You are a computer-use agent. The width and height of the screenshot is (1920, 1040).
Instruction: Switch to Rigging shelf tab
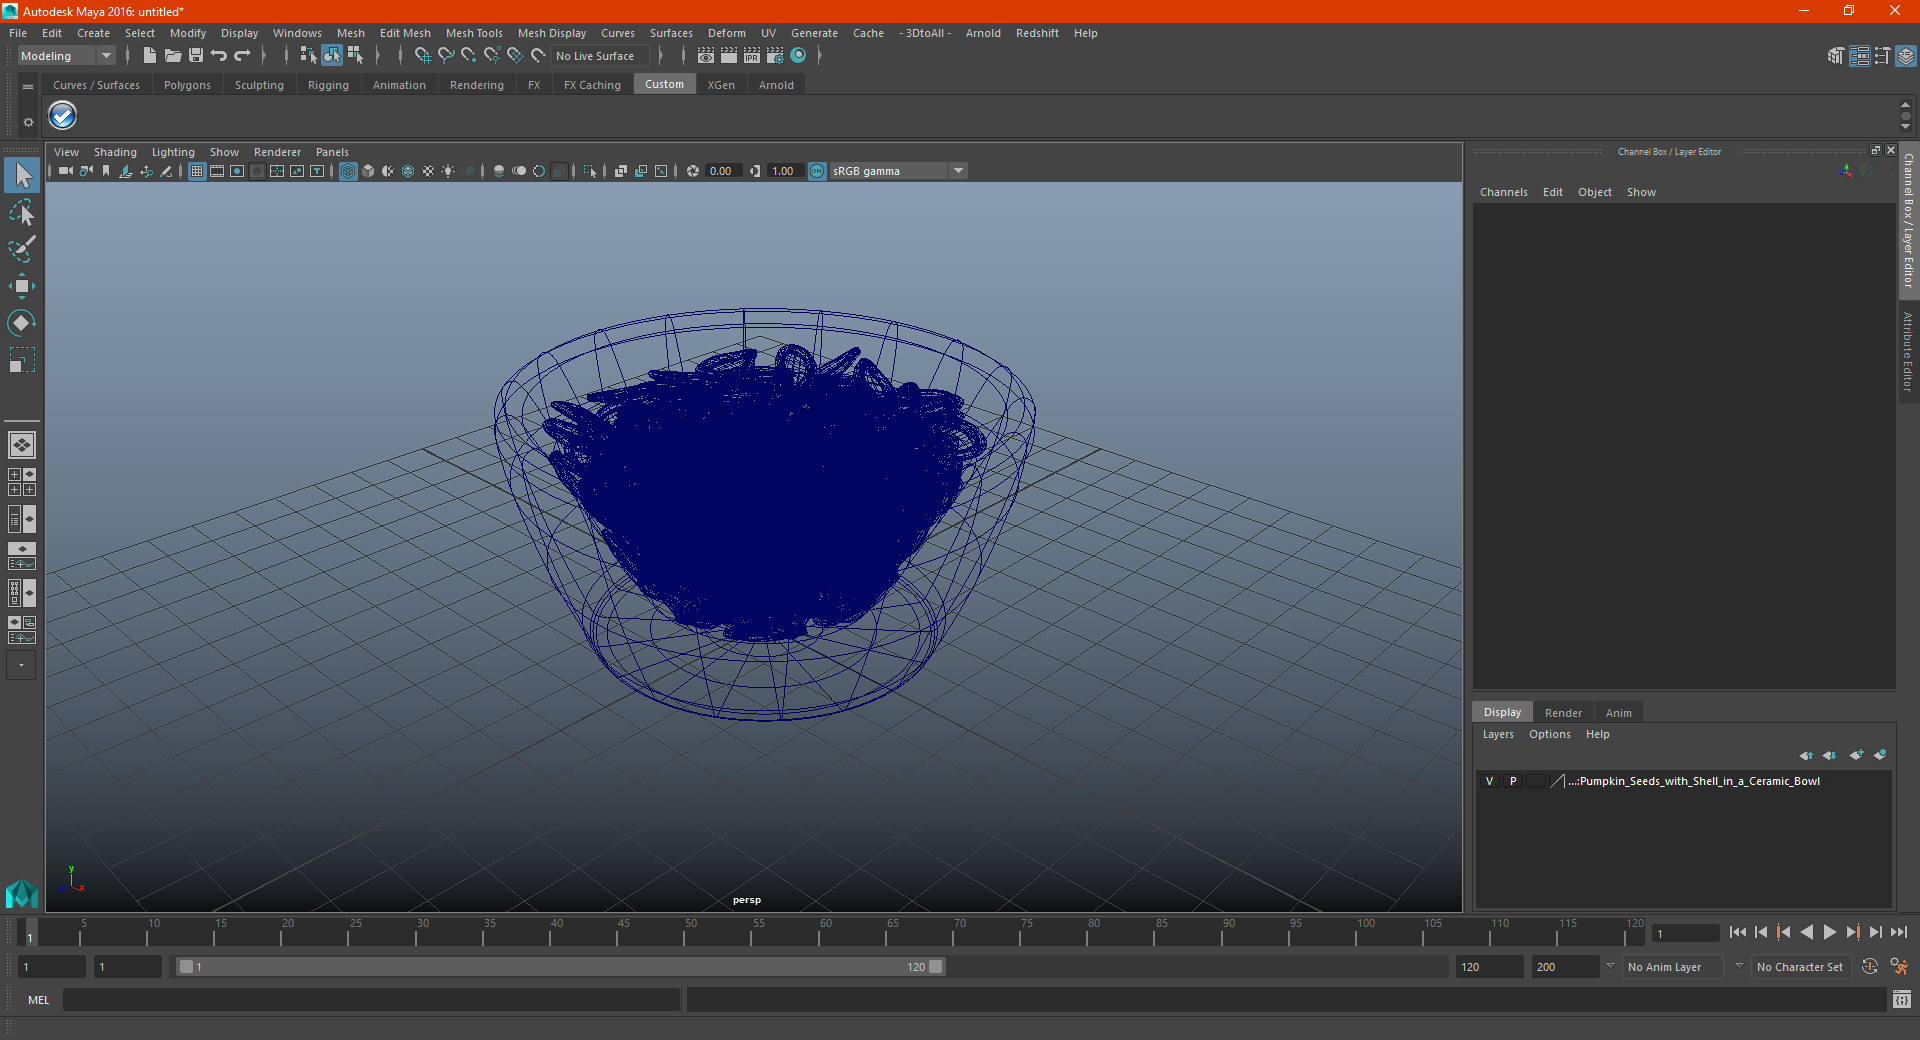328,85
